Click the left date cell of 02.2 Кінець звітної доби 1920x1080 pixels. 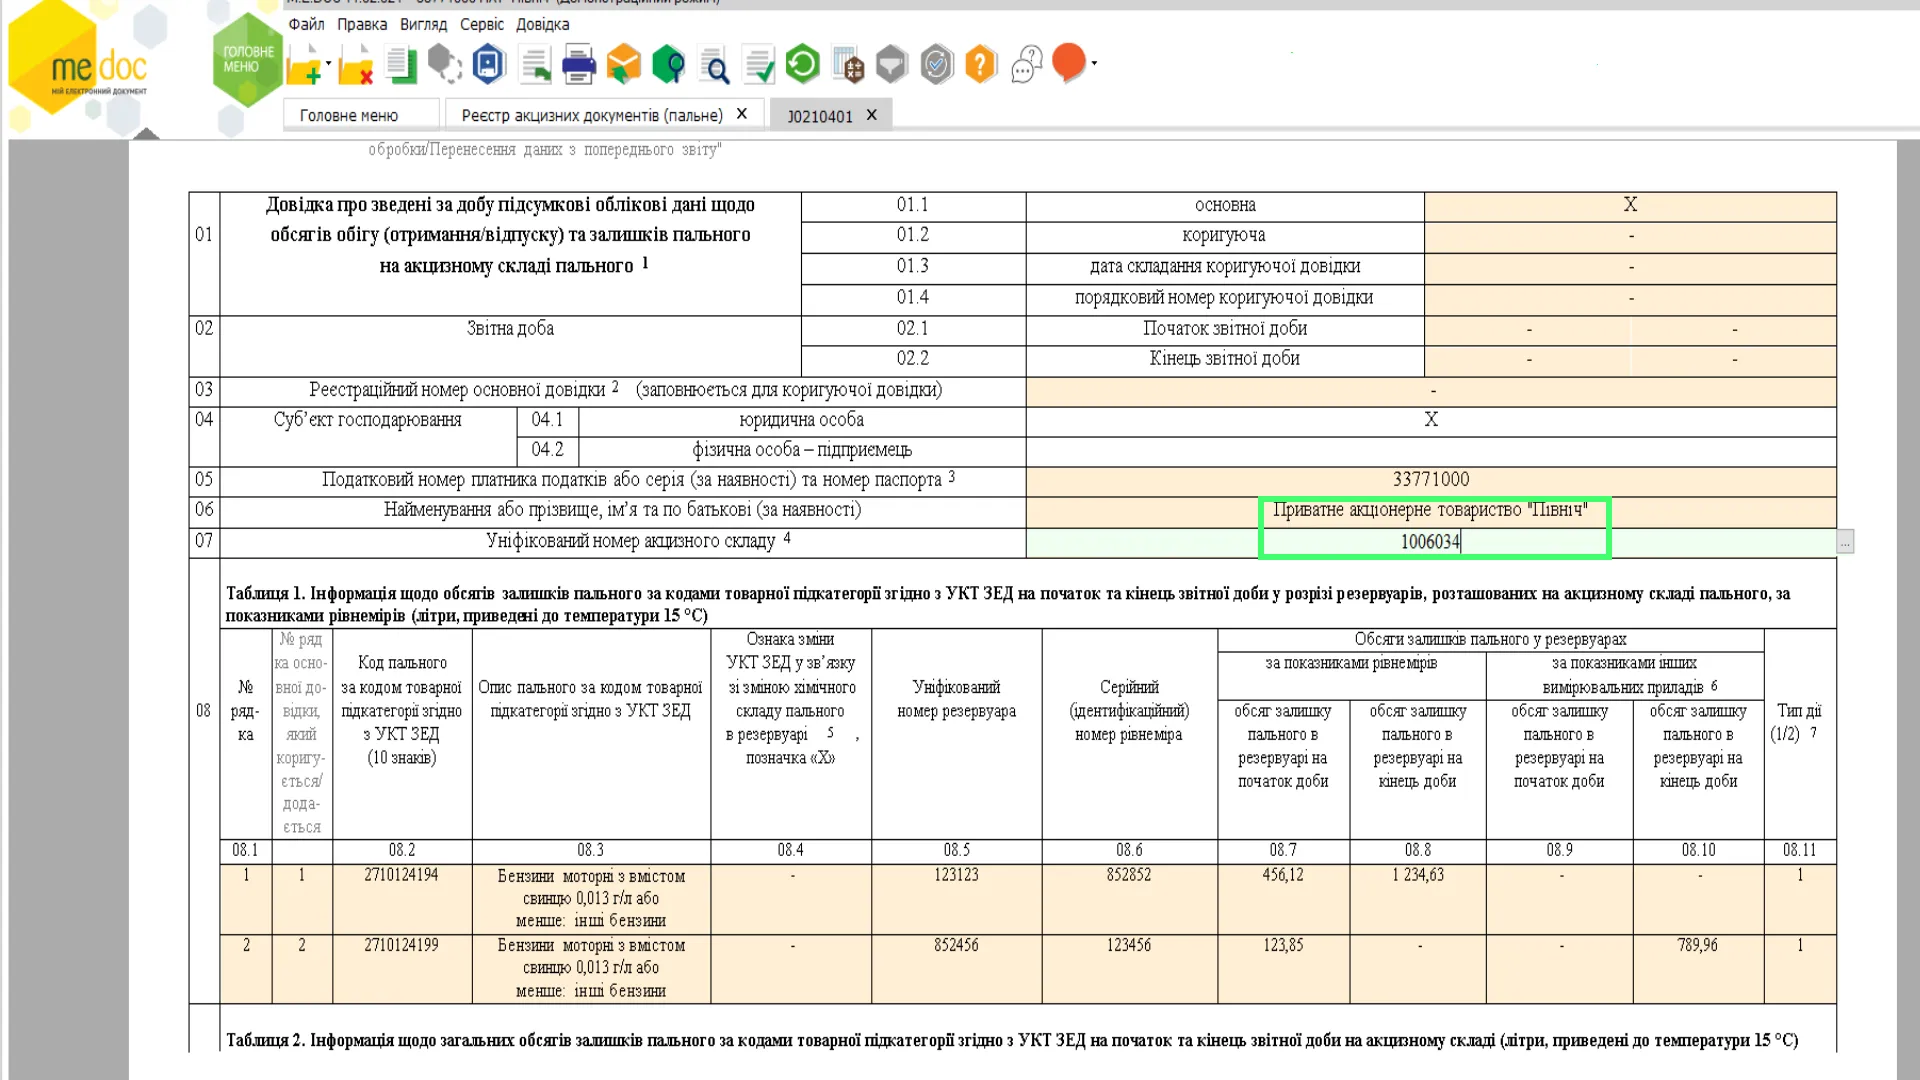click(x=1528, y=359)
